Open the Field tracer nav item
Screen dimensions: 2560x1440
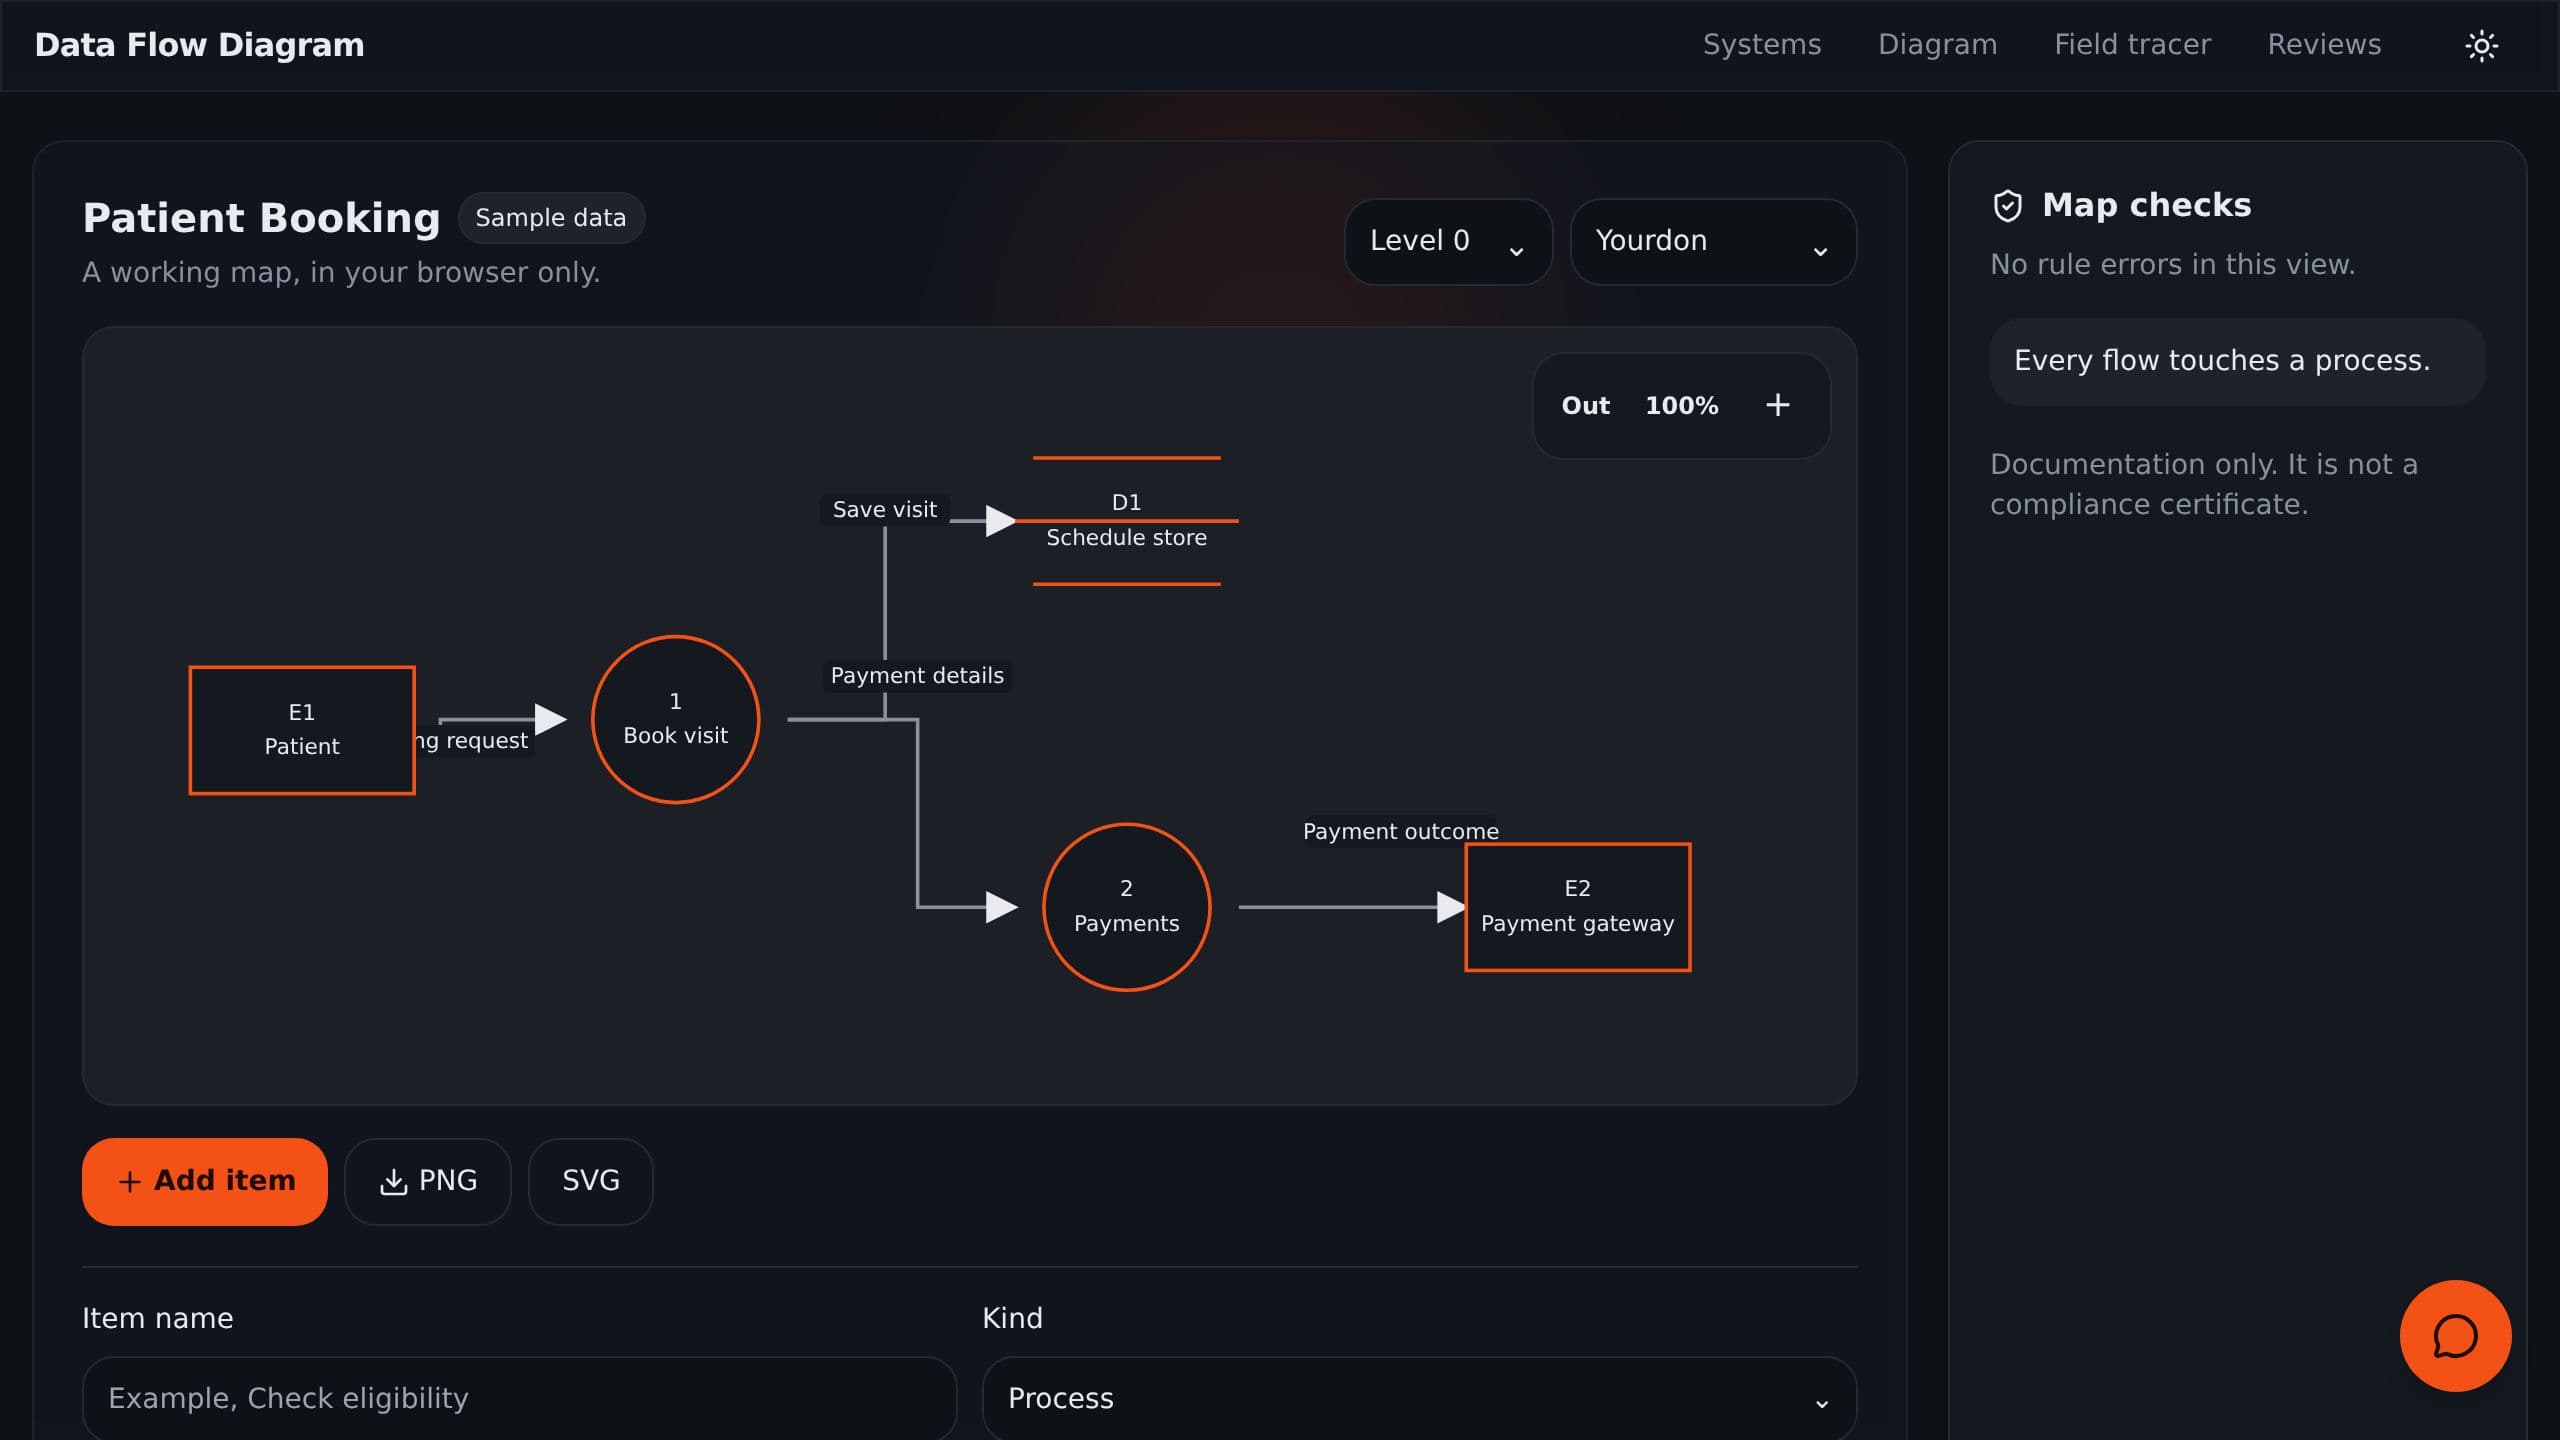tap(2132, 45)
